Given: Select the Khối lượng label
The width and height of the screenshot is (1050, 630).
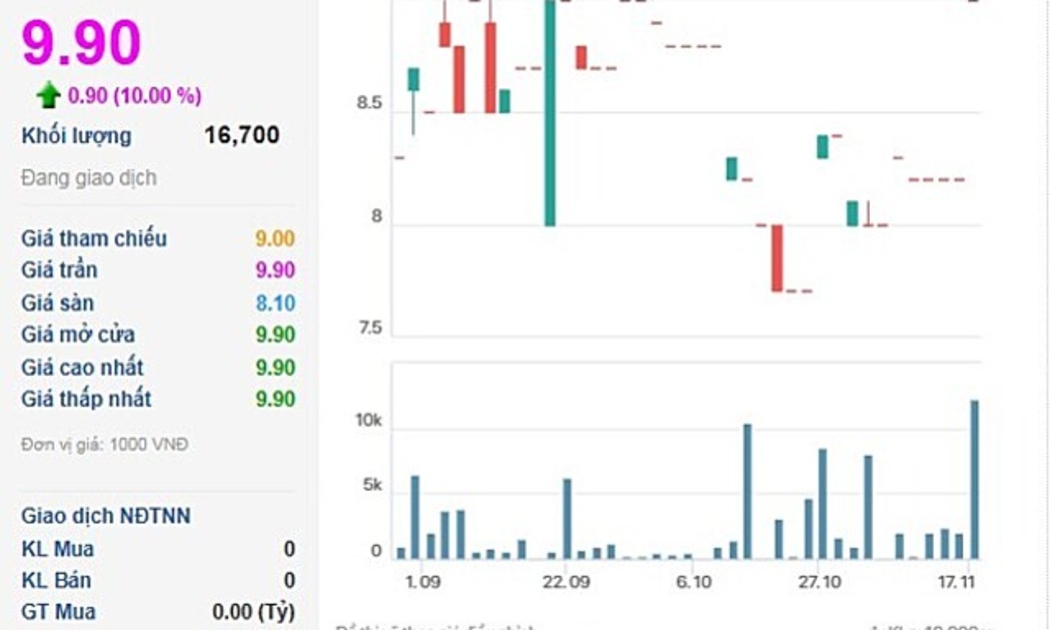Looking at the screenshot, I should pos(76,136).
